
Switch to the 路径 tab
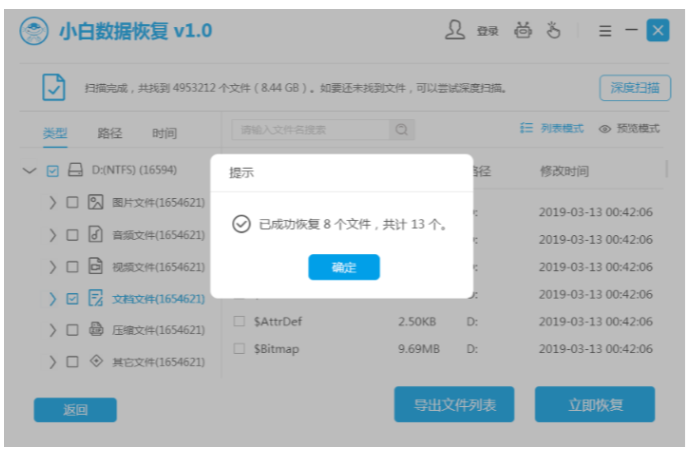point(110,133)
